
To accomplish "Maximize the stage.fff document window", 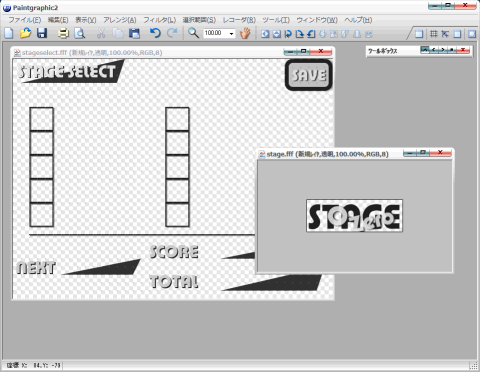I will [x=423, y=153].
